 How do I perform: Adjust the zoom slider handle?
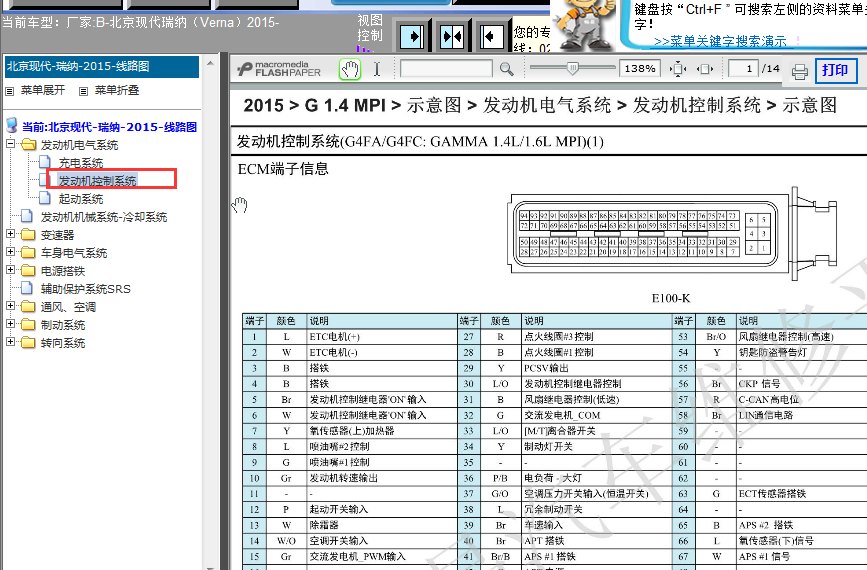pos(573,69)
